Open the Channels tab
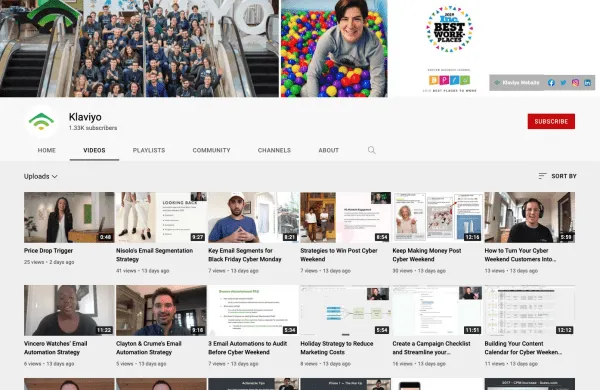 pyautogui.click(x=274, y=150)
